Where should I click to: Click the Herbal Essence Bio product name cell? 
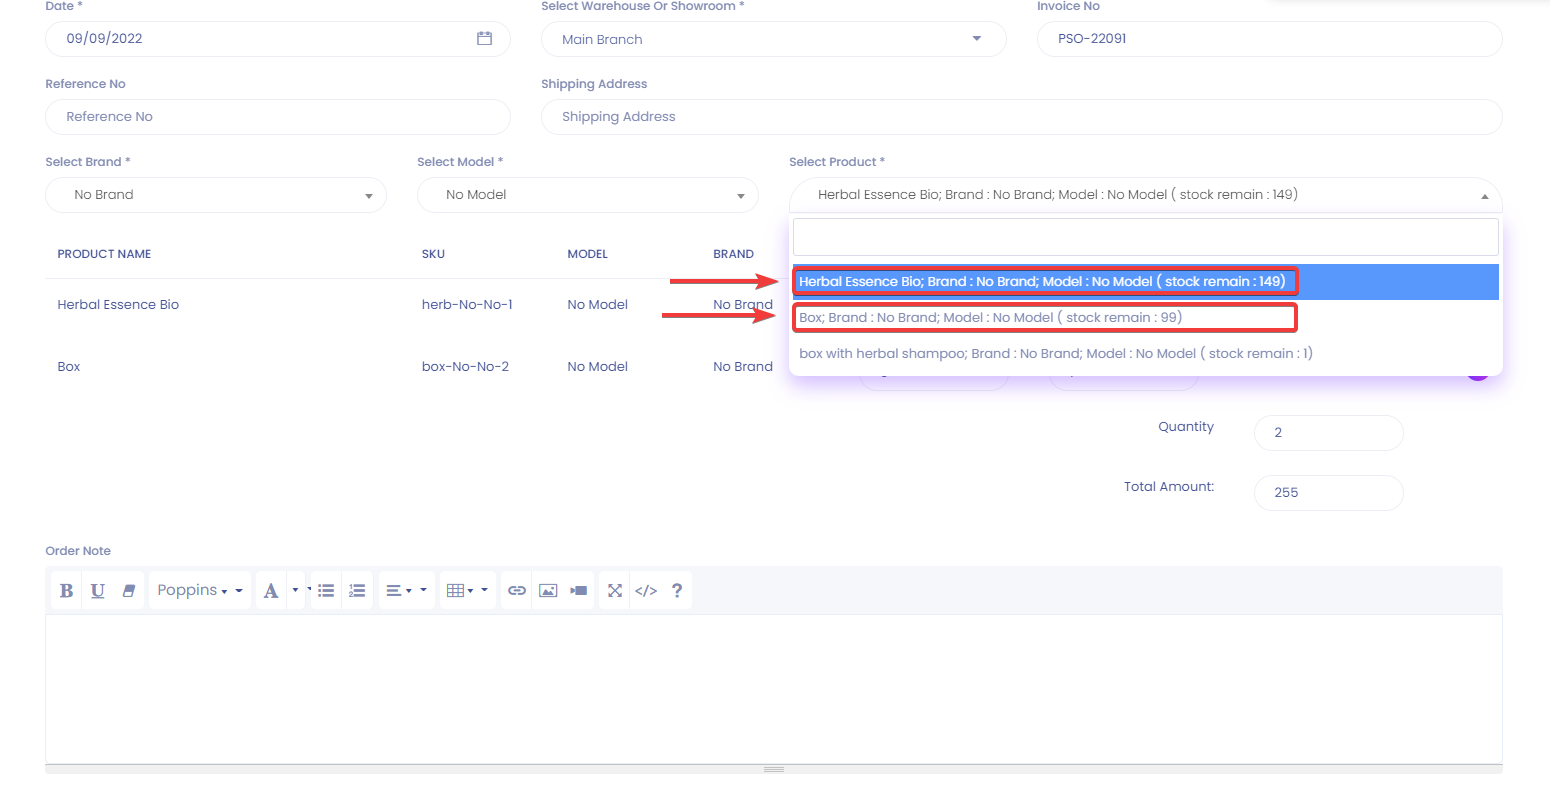tap(118, 305)
